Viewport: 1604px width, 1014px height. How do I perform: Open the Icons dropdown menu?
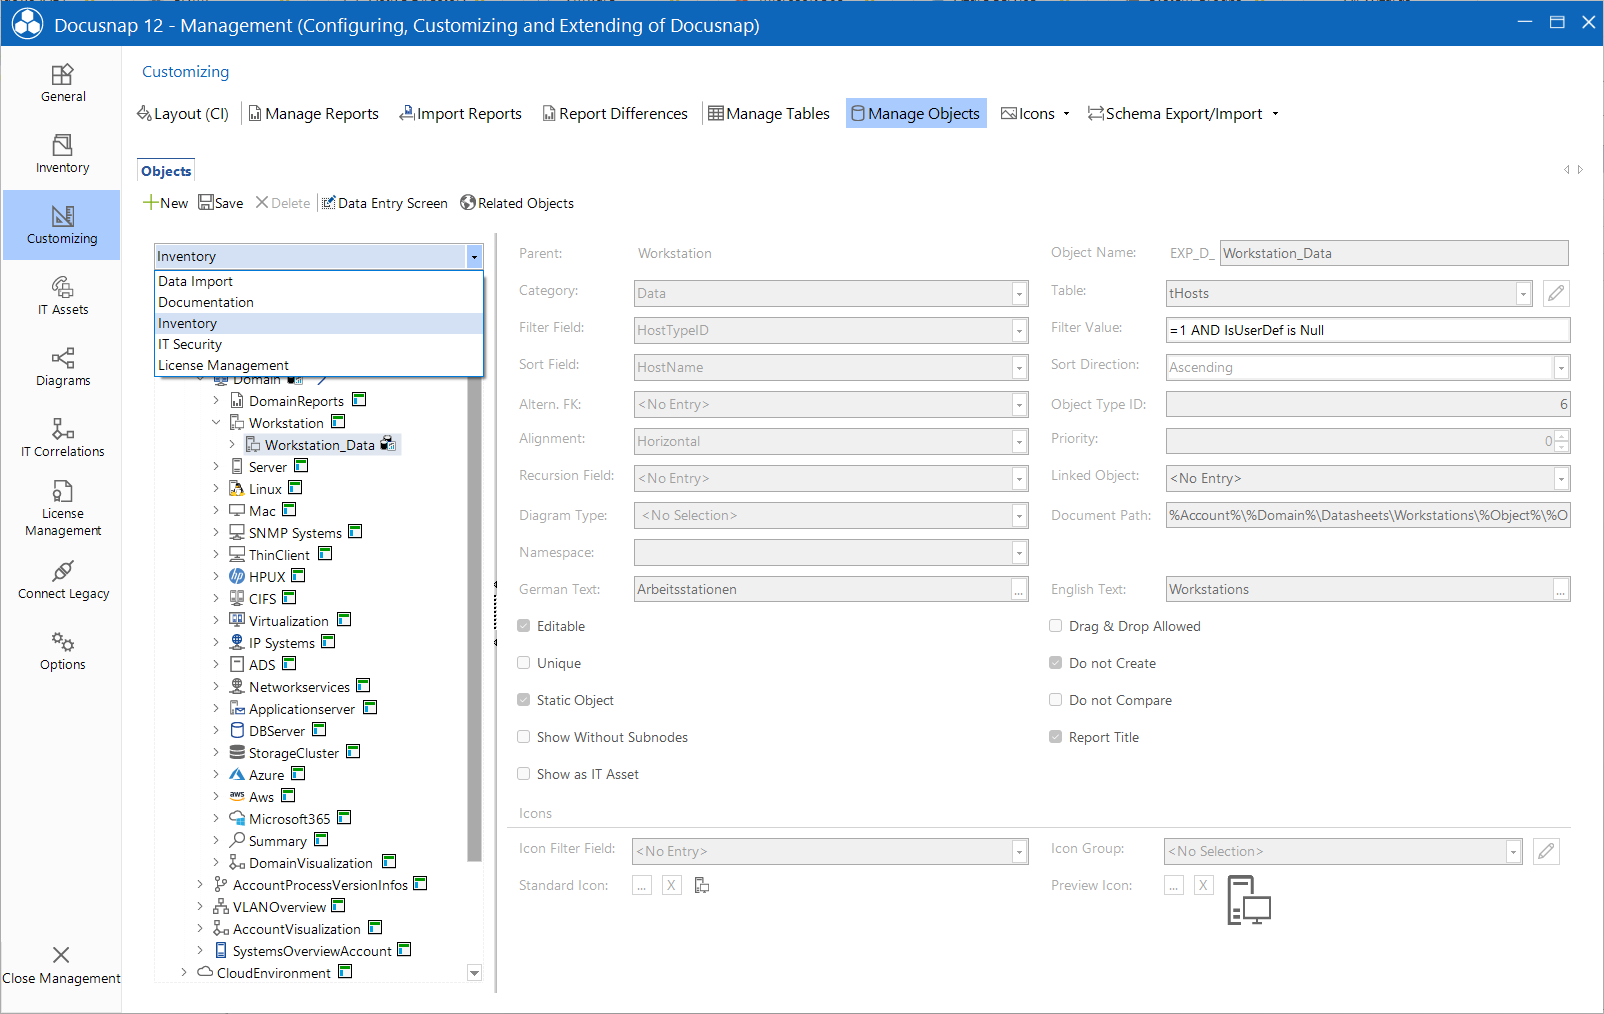pos(1035,114)
